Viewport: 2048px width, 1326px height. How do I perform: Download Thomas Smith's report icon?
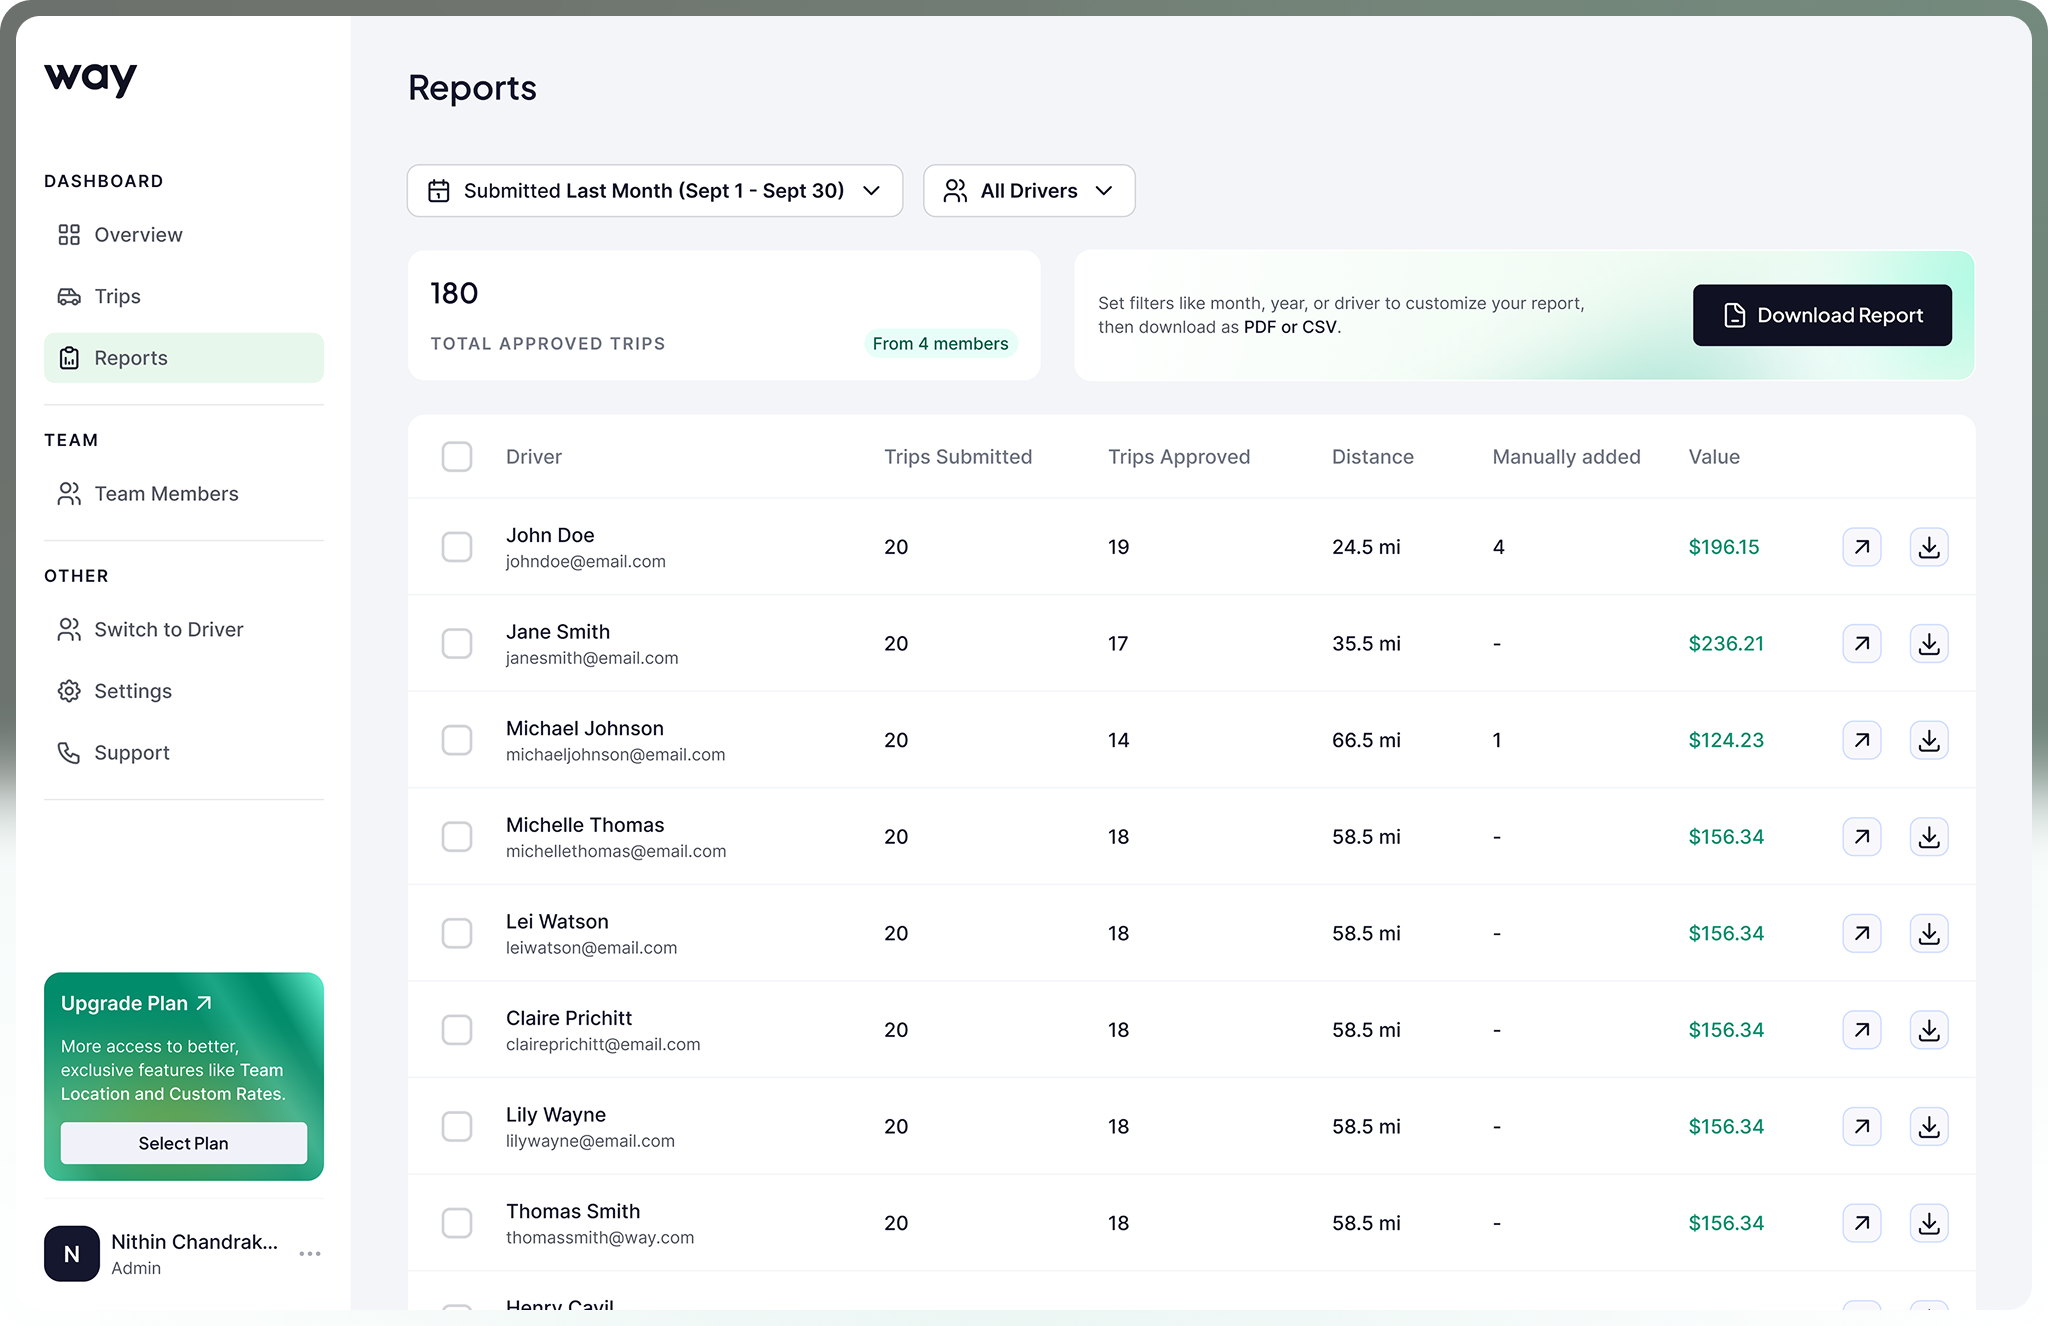(1929, 1223)
